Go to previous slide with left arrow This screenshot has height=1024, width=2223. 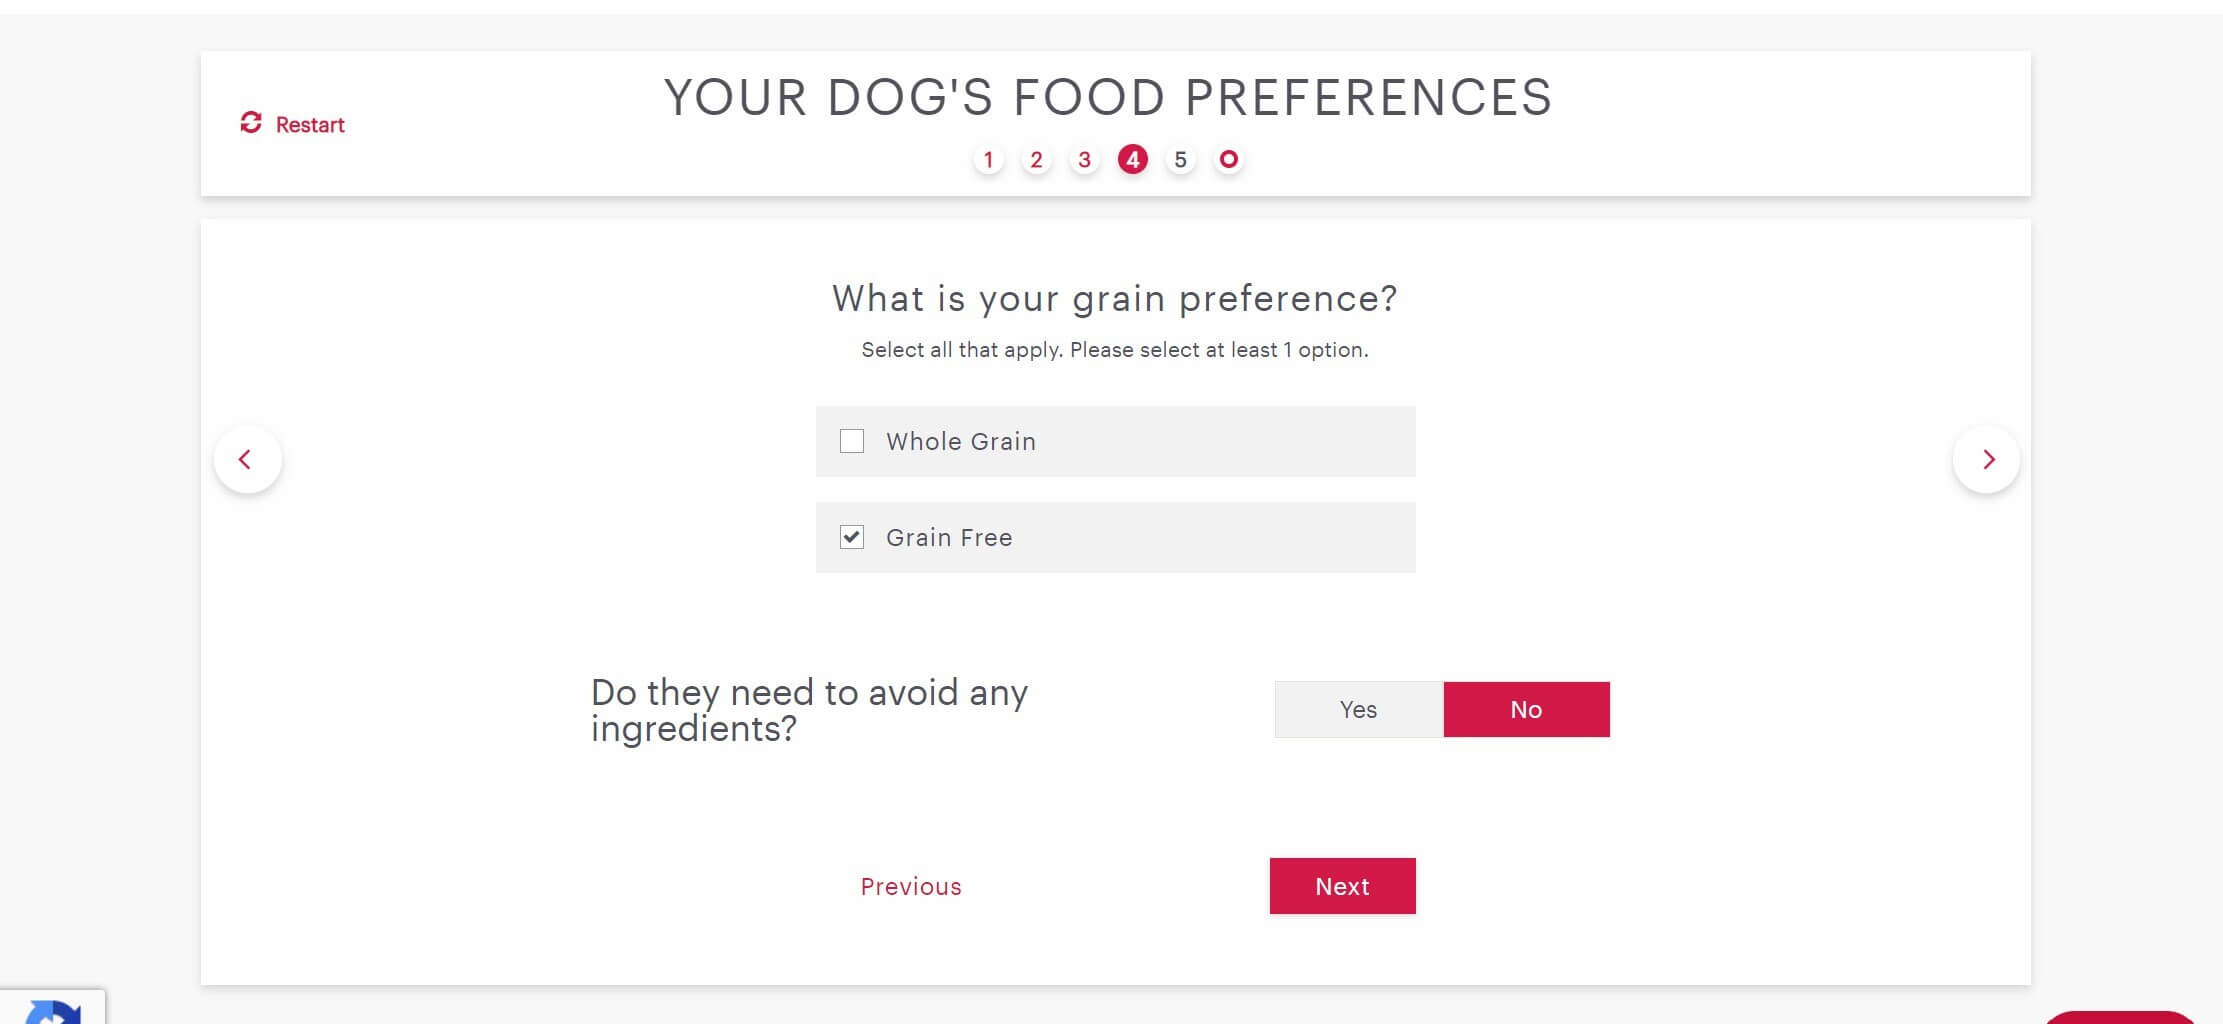pyautogui.click(x=247, y=459)
